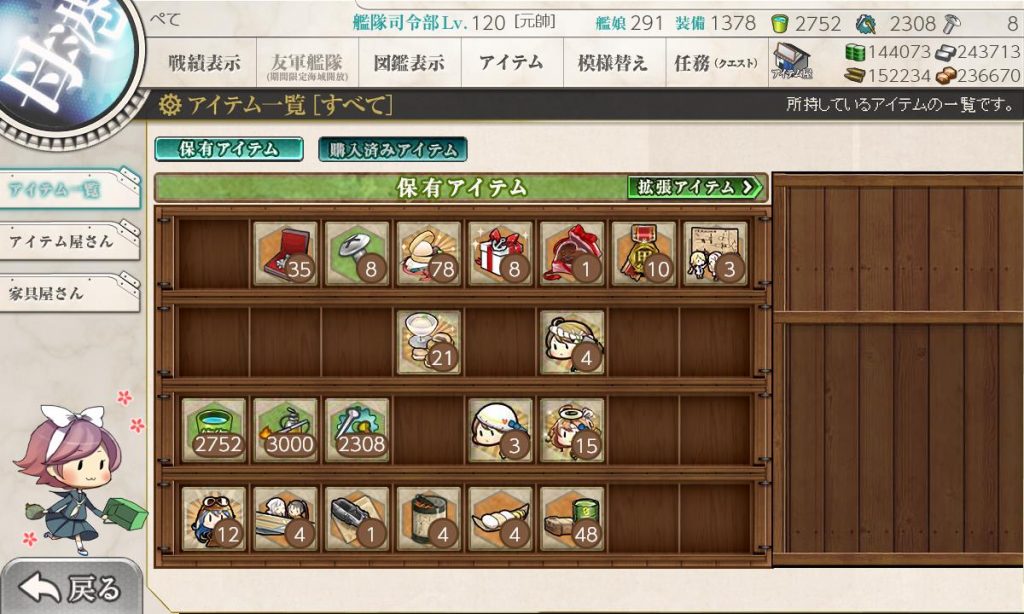Open the item shop house icon
The image size is (1024, 614).
click(792, 61)
